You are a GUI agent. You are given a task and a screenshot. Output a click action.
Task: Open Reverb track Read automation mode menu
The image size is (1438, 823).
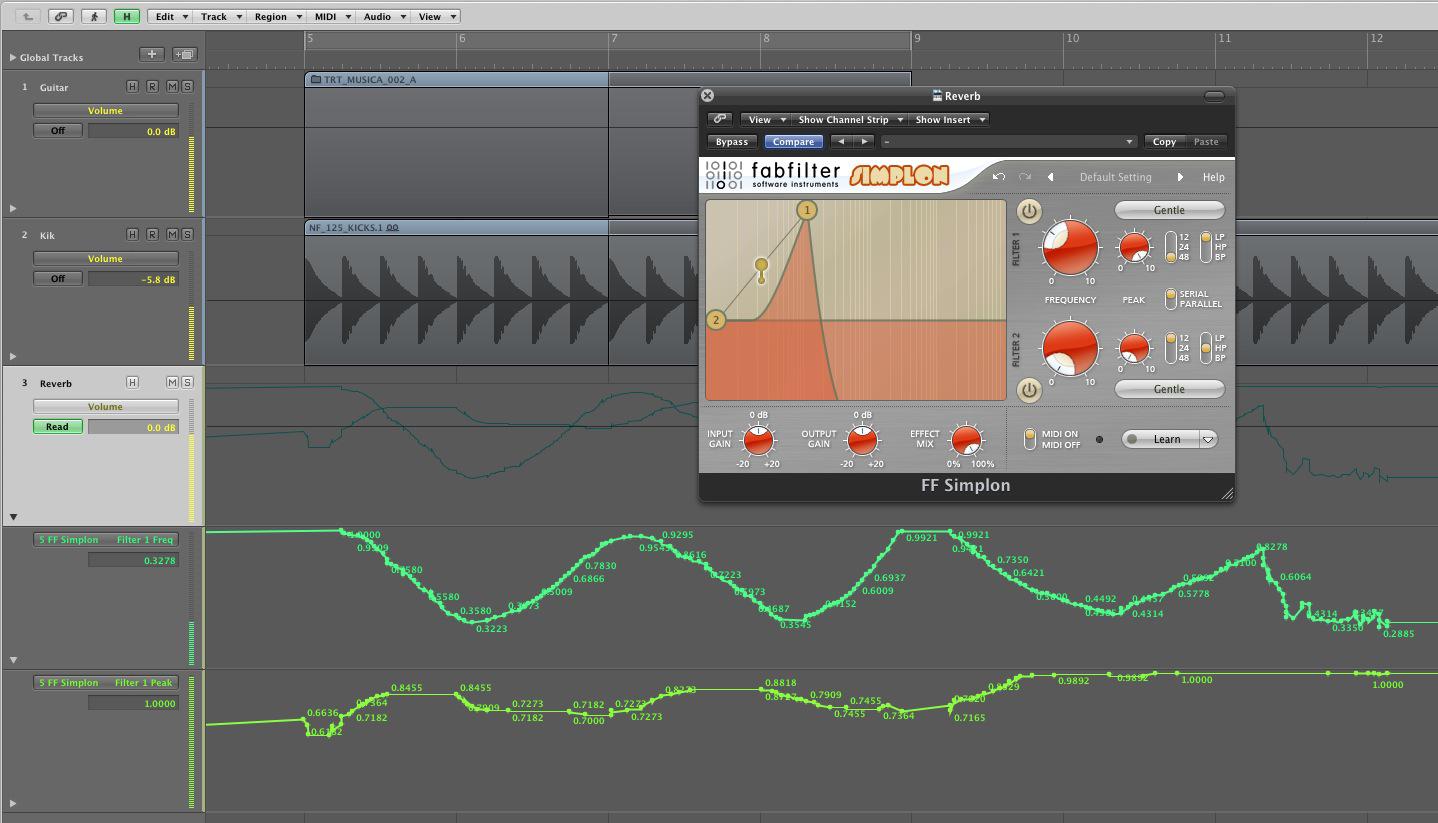(58, 427)
